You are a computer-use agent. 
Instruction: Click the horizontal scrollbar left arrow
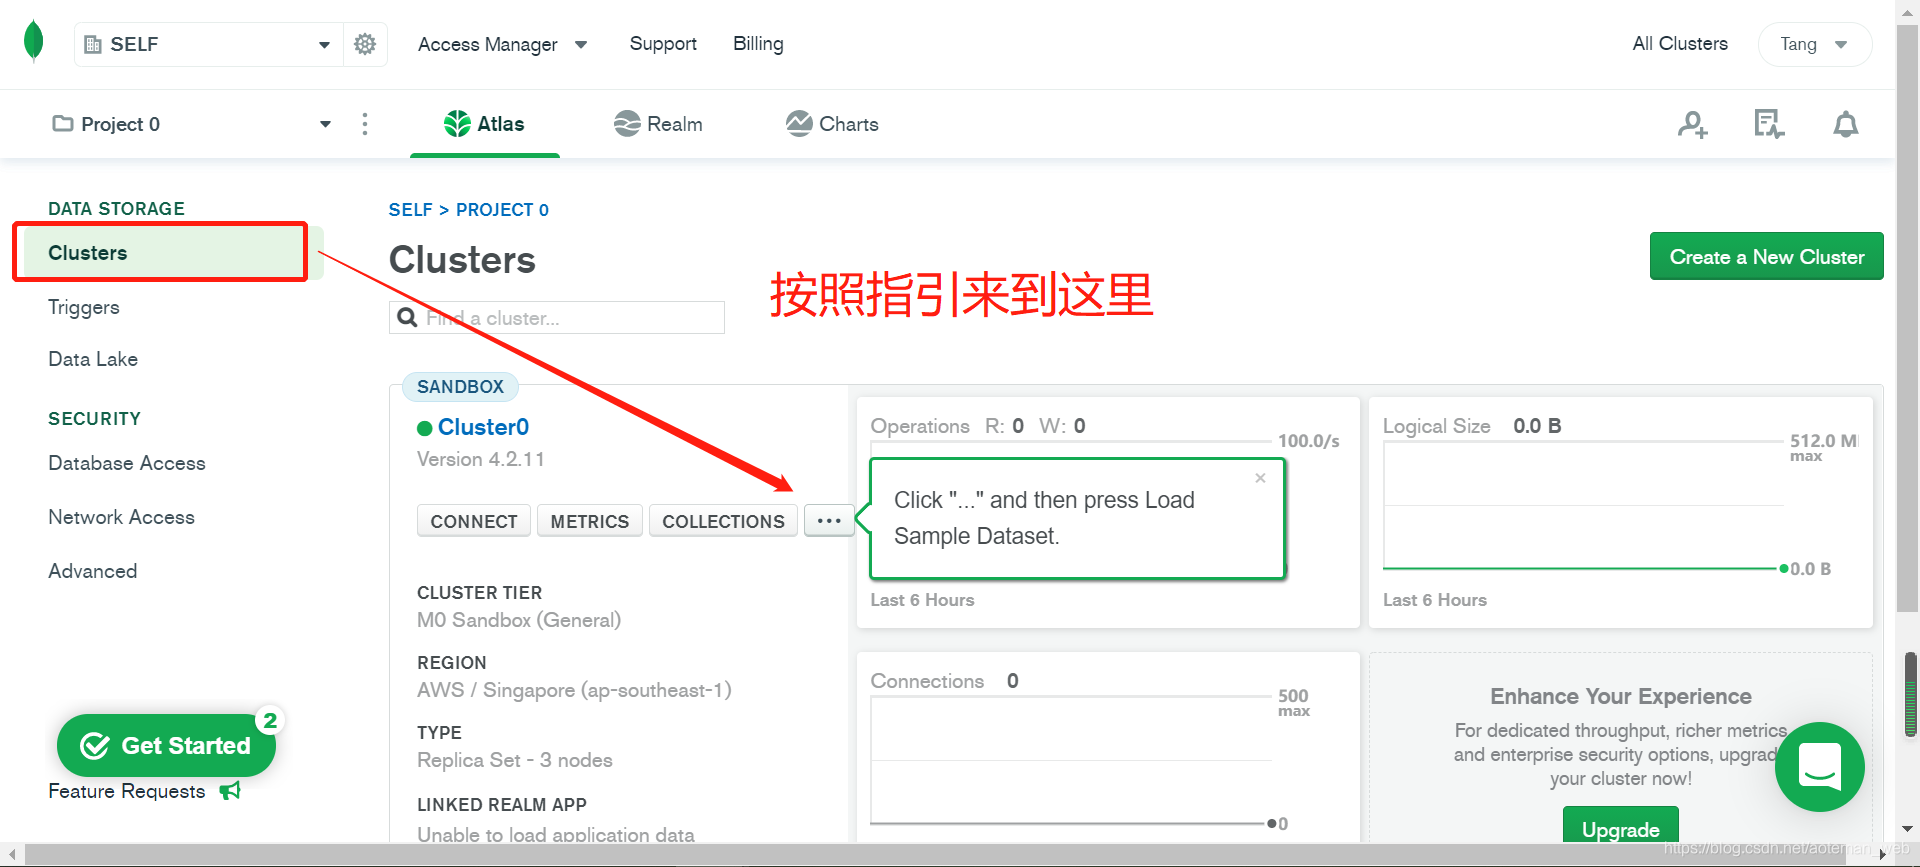point(12,854)
